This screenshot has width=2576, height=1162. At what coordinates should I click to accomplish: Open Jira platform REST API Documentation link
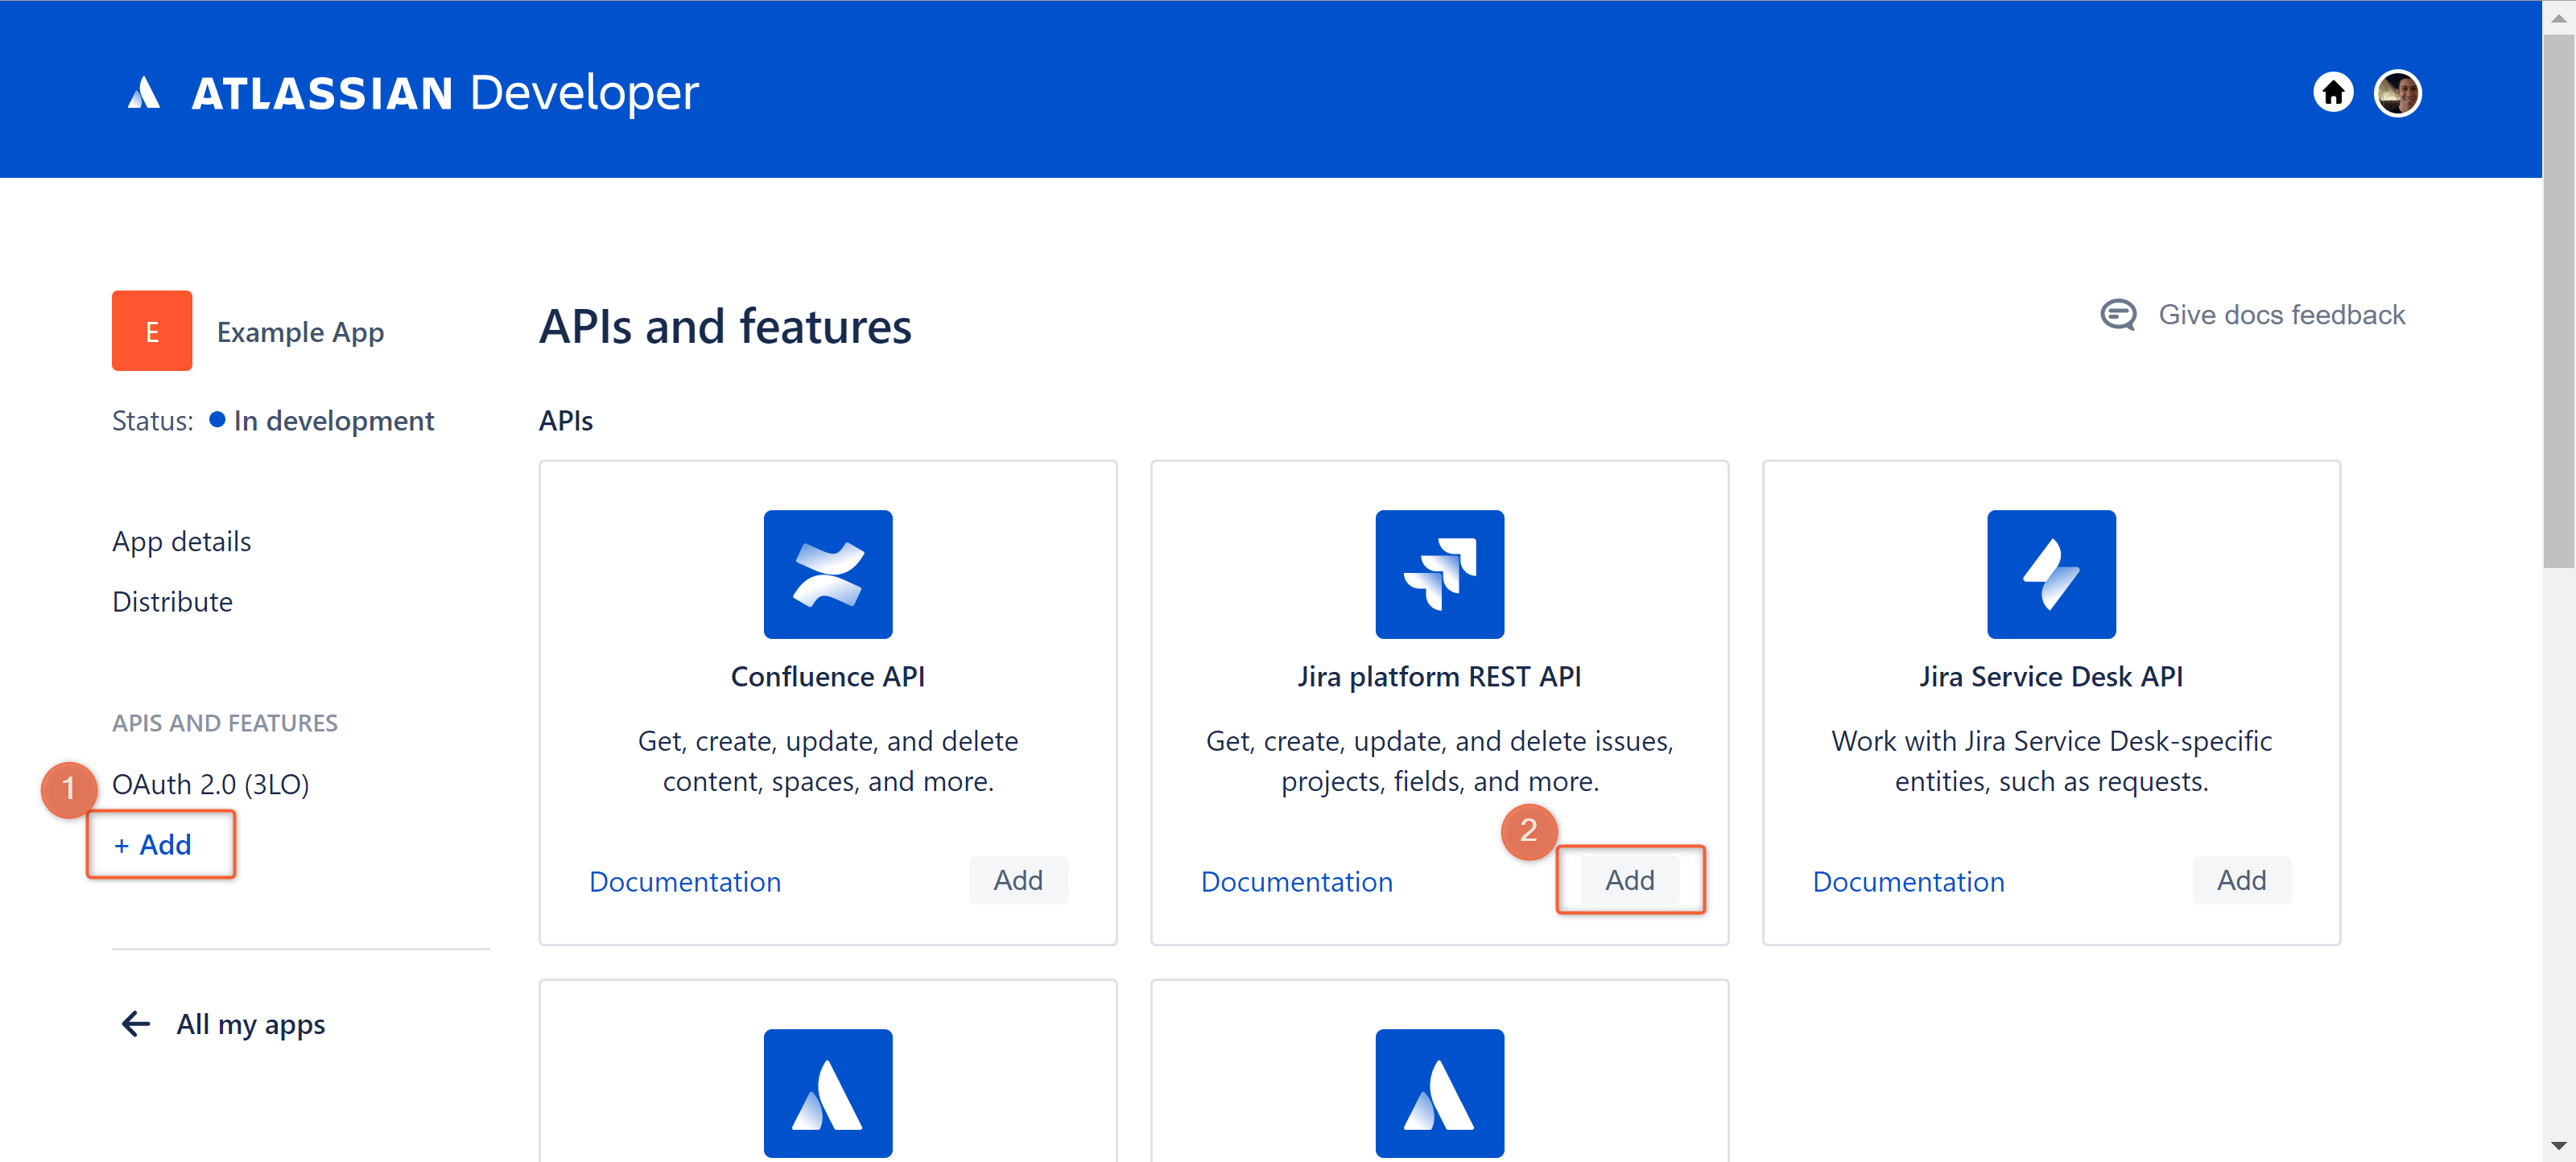tap(1296, 882)
